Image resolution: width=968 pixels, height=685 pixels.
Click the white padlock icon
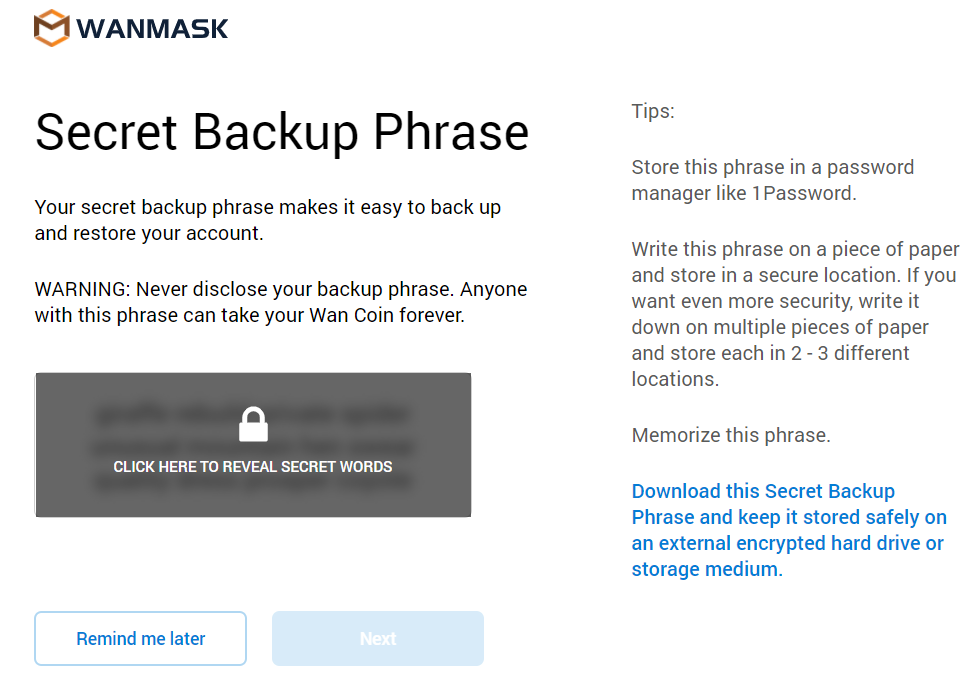[x=253, y=424]
